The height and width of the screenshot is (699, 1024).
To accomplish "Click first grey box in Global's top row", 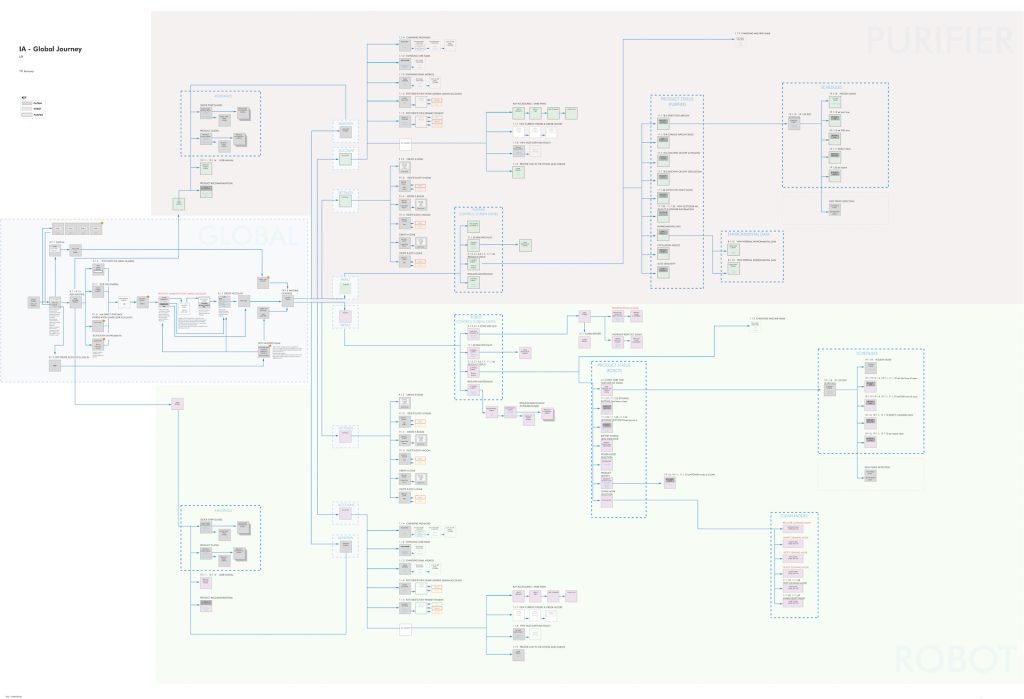I will [56, 228].
